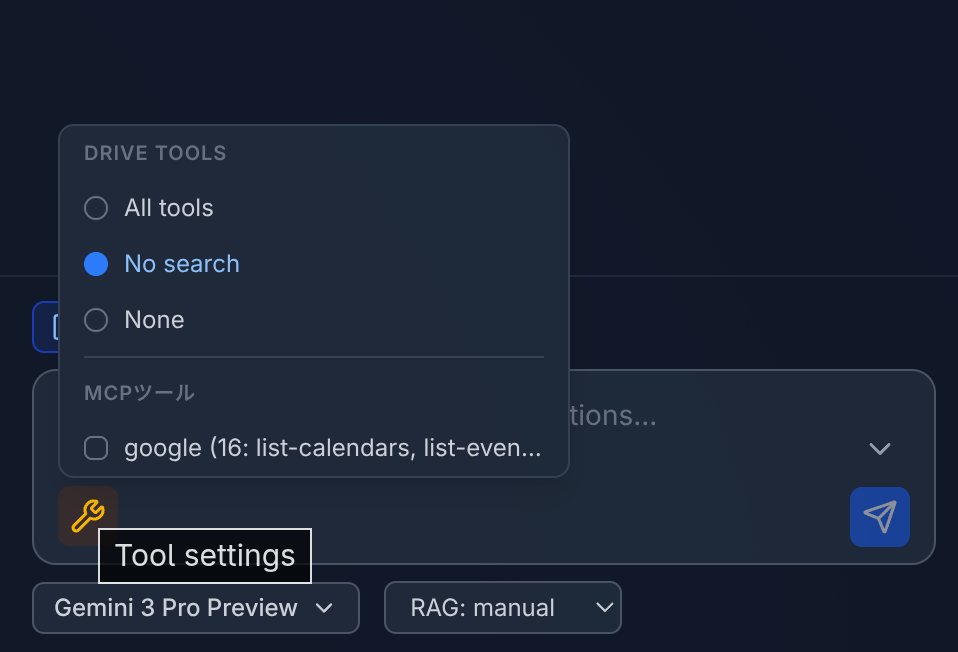The height and width of the screenshot is (652, 958).
Task: Enable the google MCP tools checkbox
Action: (96, 448)
